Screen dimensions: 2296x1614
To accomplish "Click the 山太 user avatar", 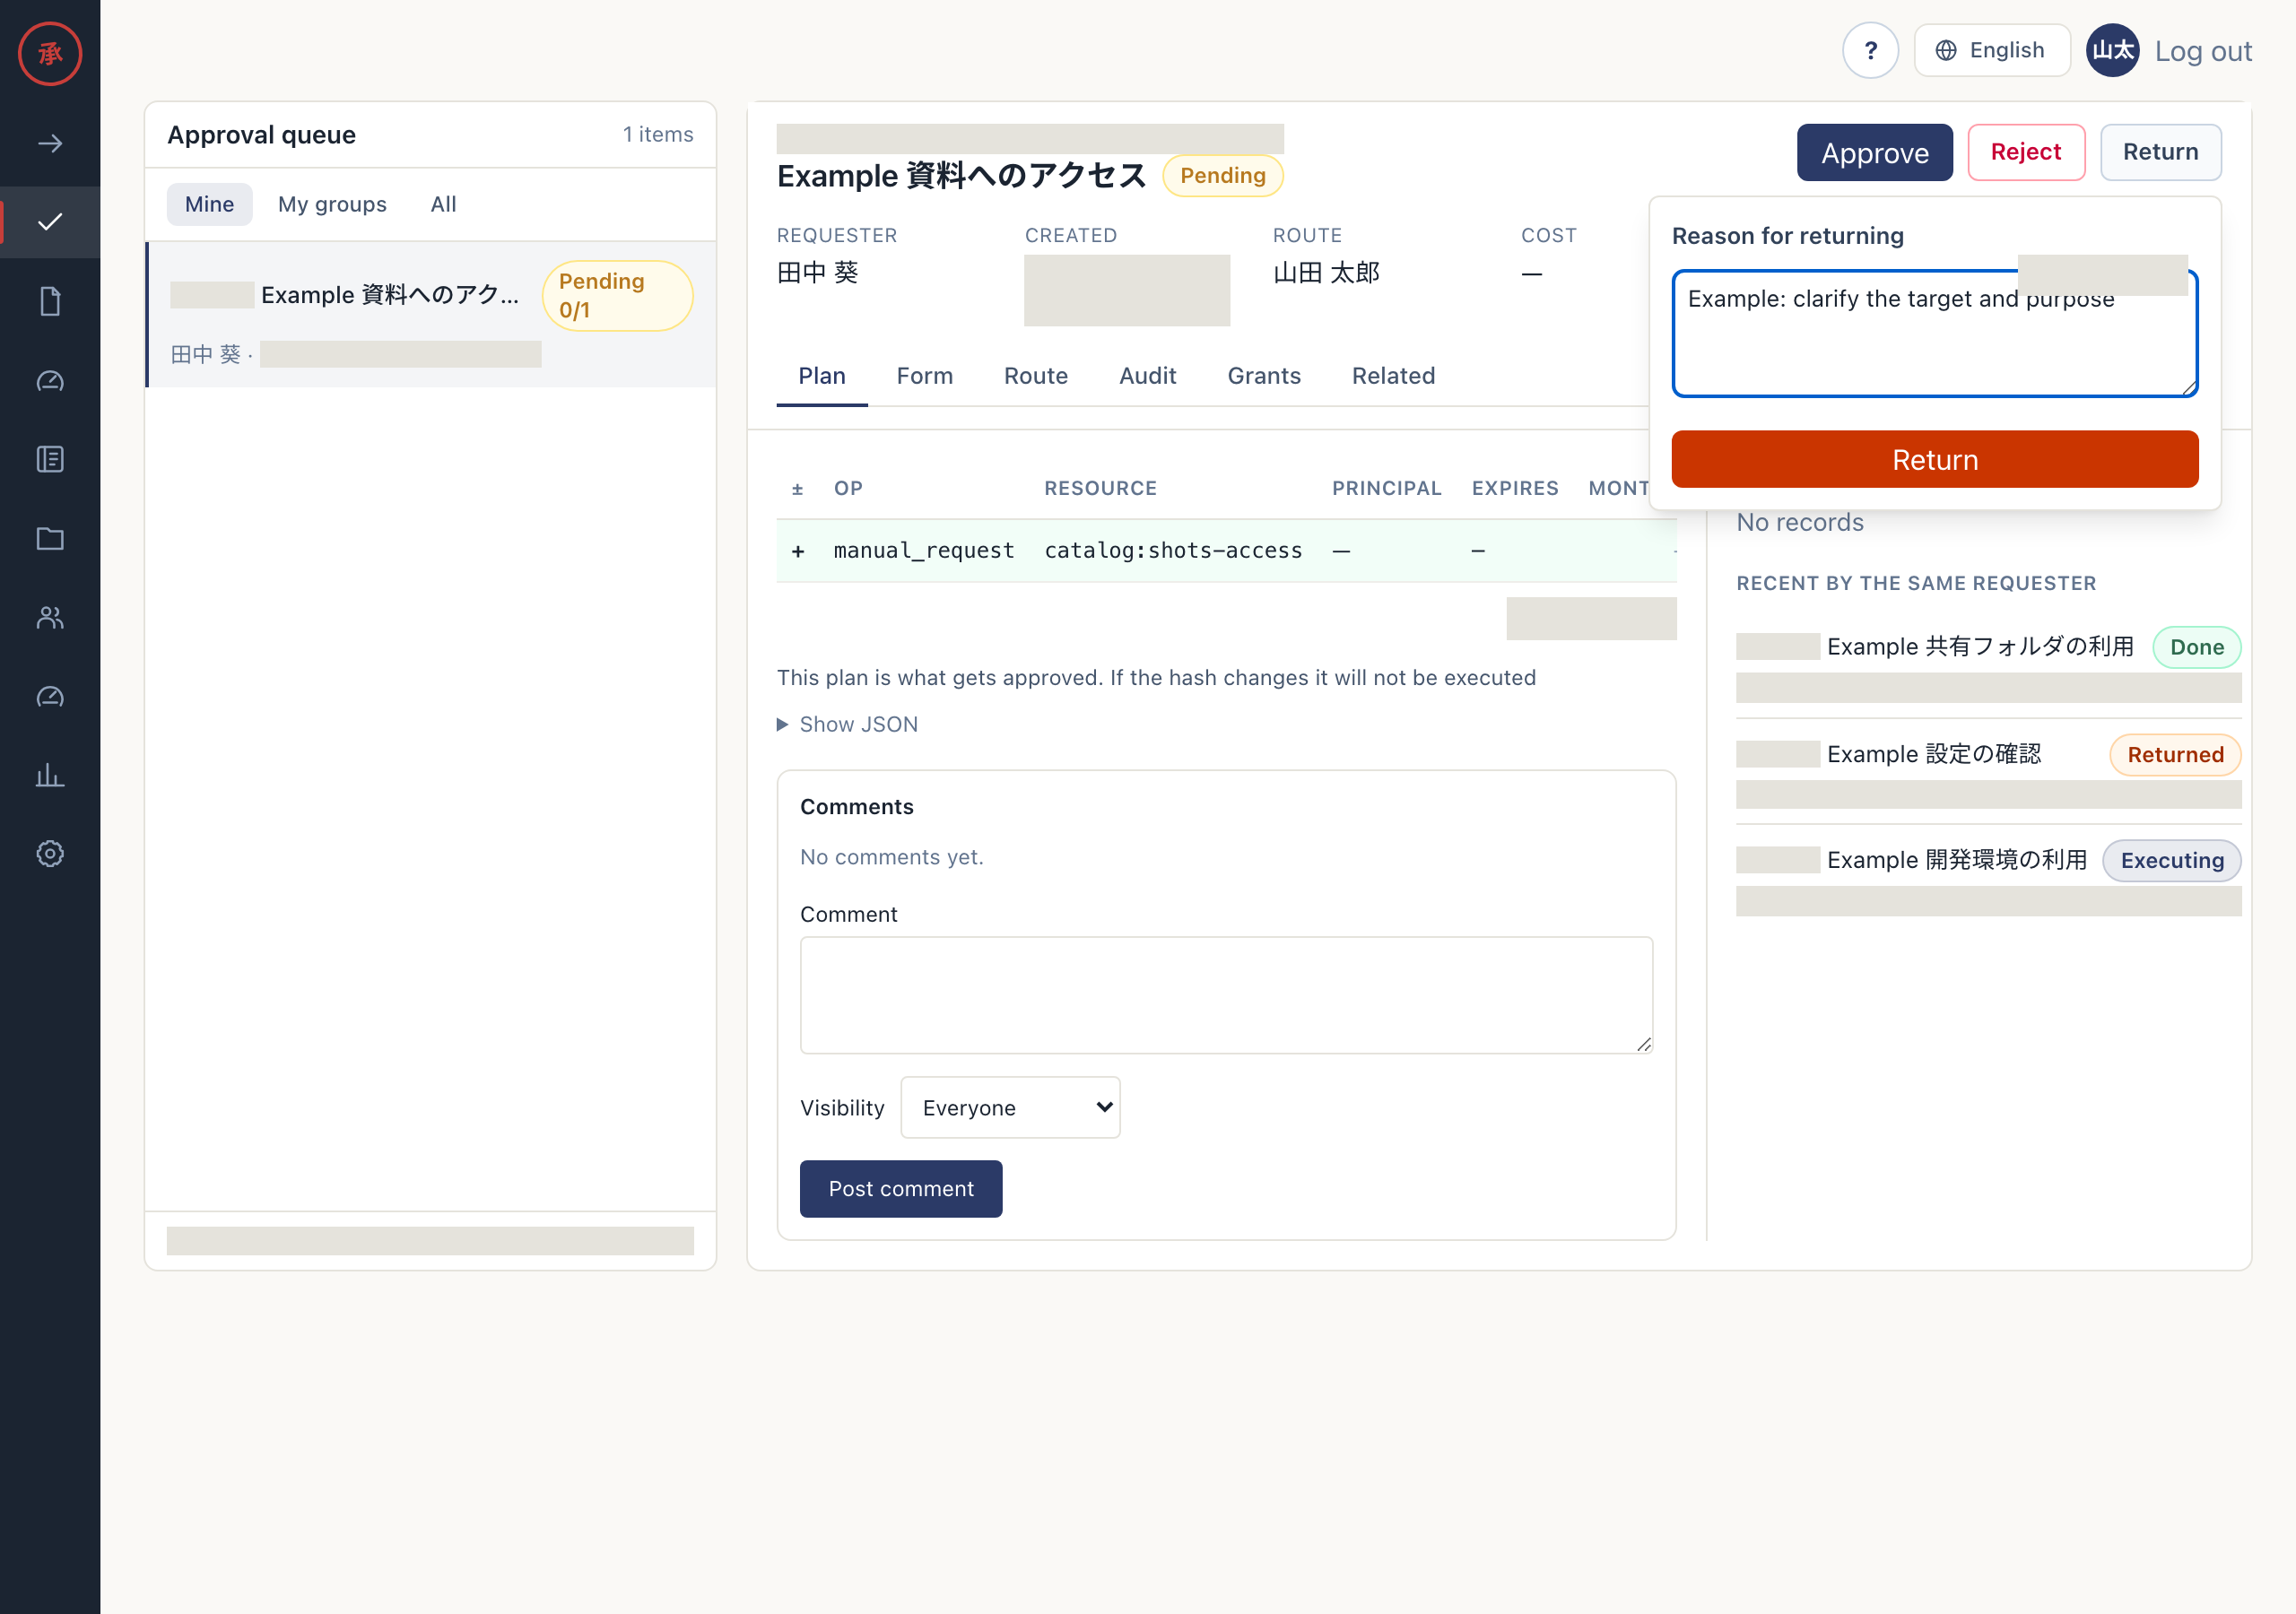I will pos(2112,50).
